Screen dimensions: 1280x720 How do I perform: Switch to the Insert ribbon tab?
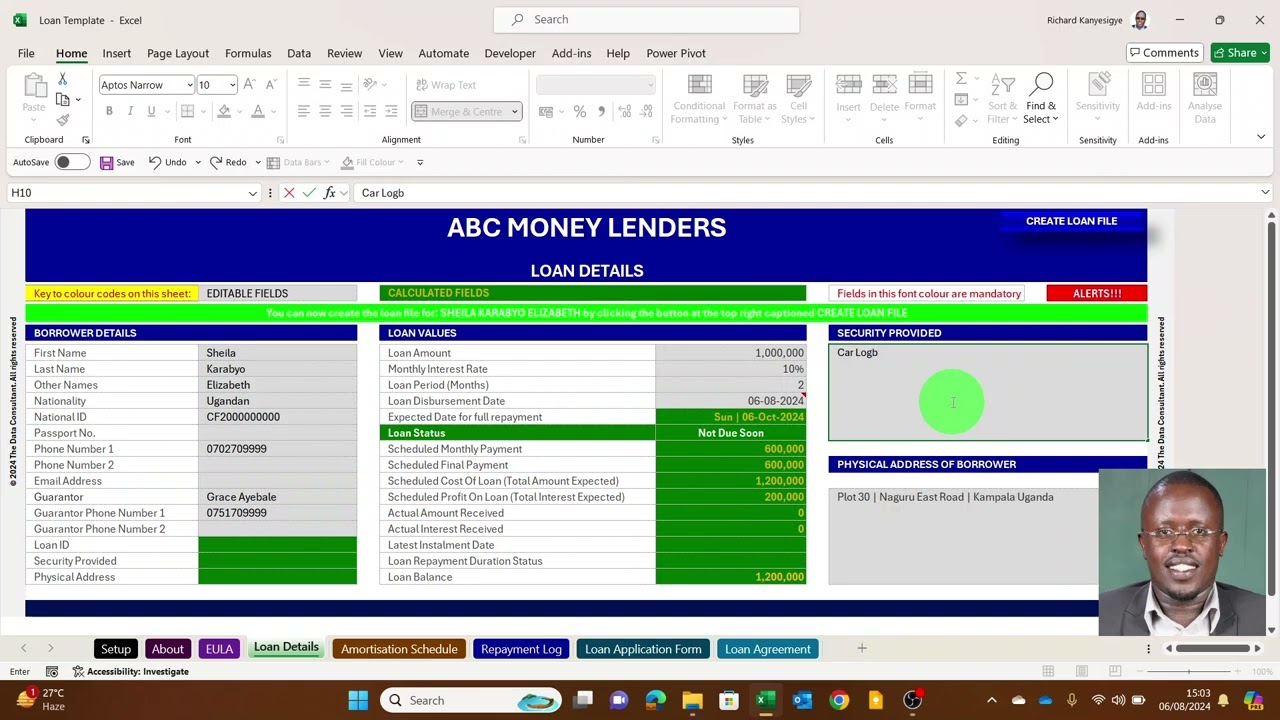pyautogui.click(x=116, y=53)
